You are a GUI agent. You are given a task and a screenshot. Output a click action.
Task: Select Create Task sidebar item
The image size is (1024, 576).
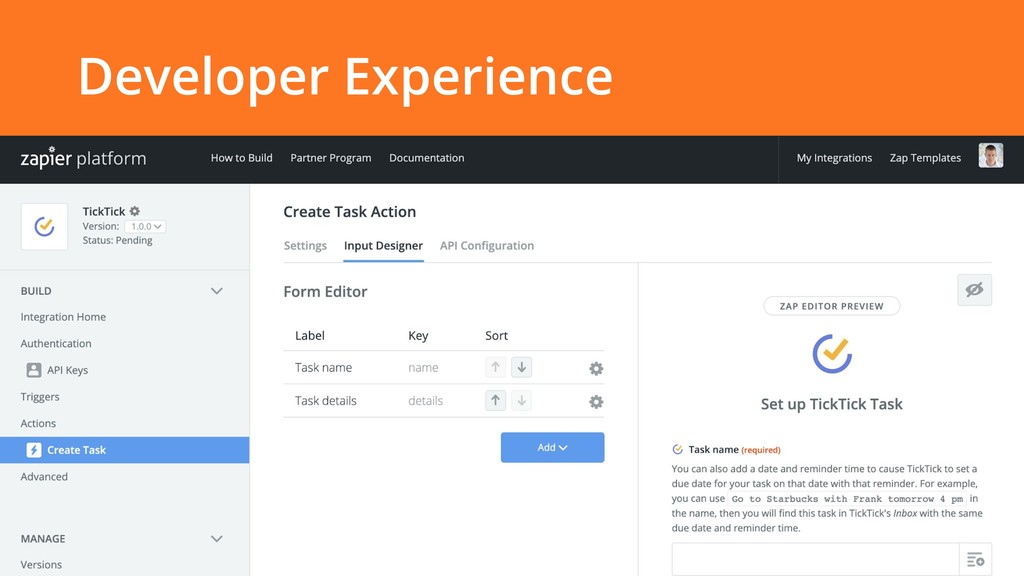[124, 450]
